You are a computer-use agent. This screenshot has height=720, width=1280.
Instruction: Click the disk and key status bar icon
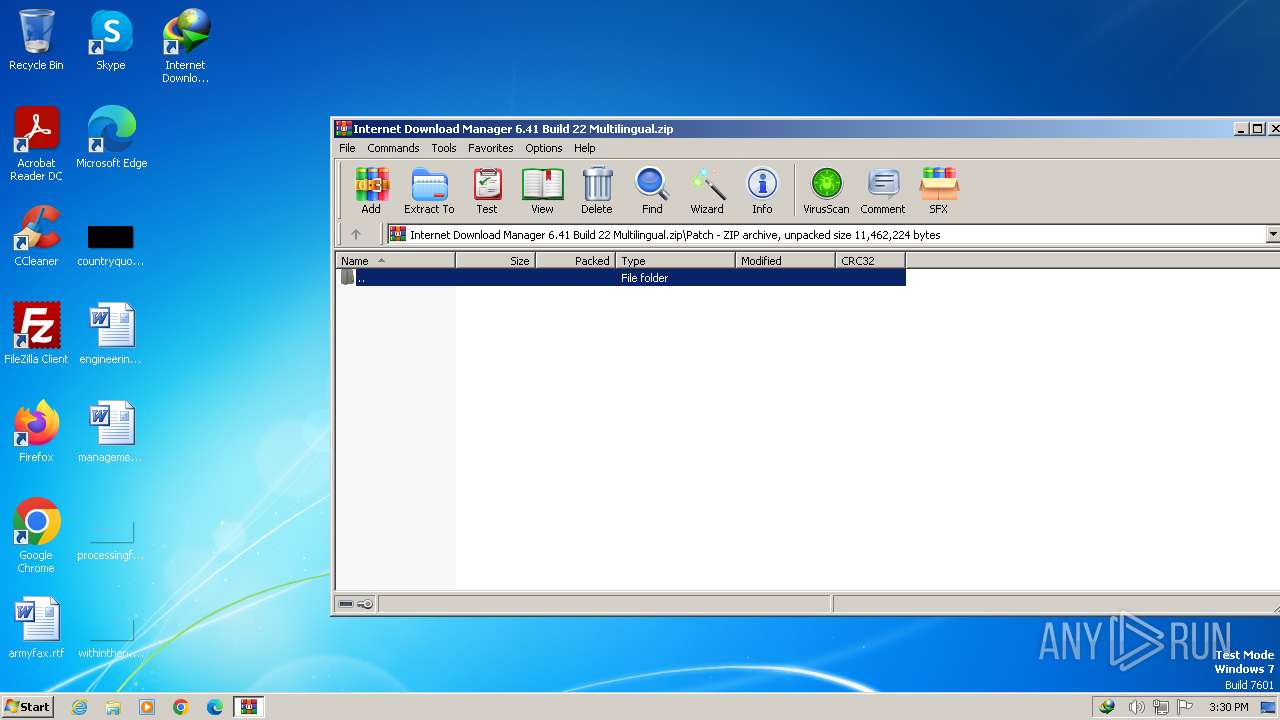(x=356, y=604)
